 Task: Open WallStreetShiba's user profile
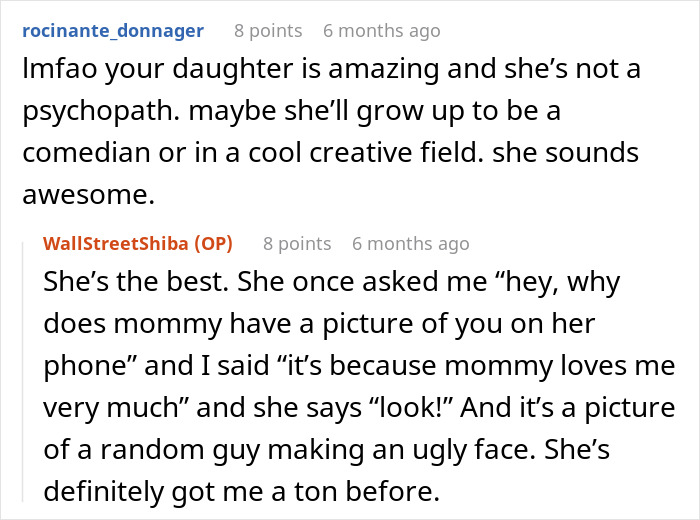coord(116,243)
